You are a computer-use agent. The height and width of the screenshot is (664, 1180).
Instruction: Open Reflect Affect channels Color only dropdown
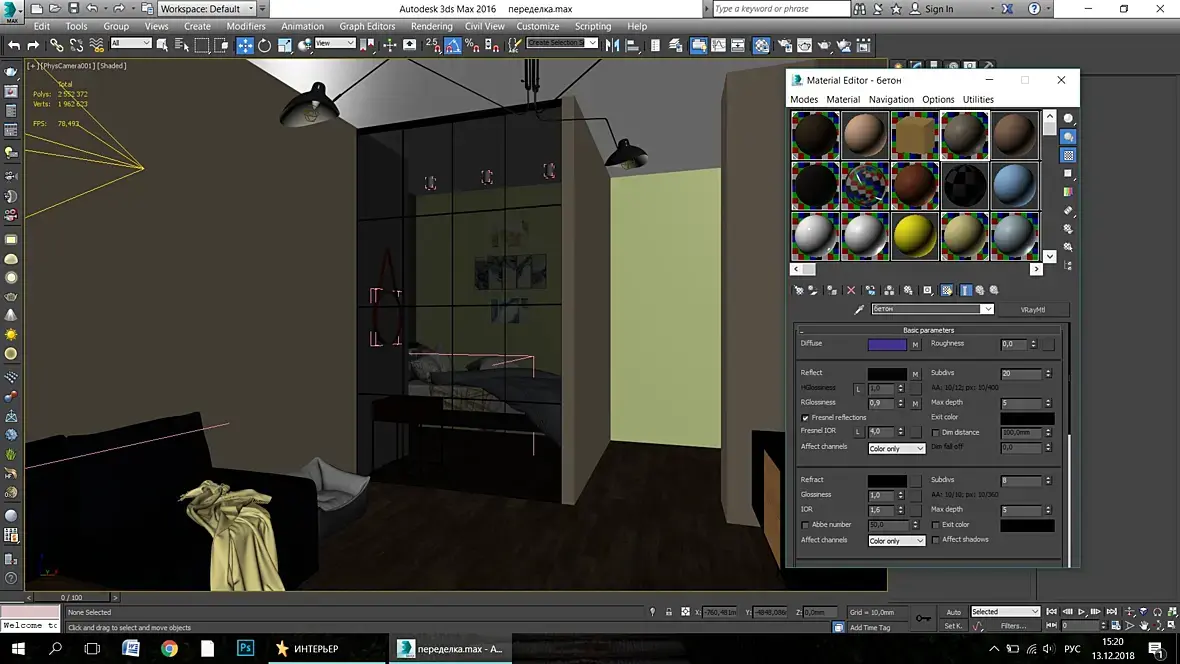click(896, 449)
